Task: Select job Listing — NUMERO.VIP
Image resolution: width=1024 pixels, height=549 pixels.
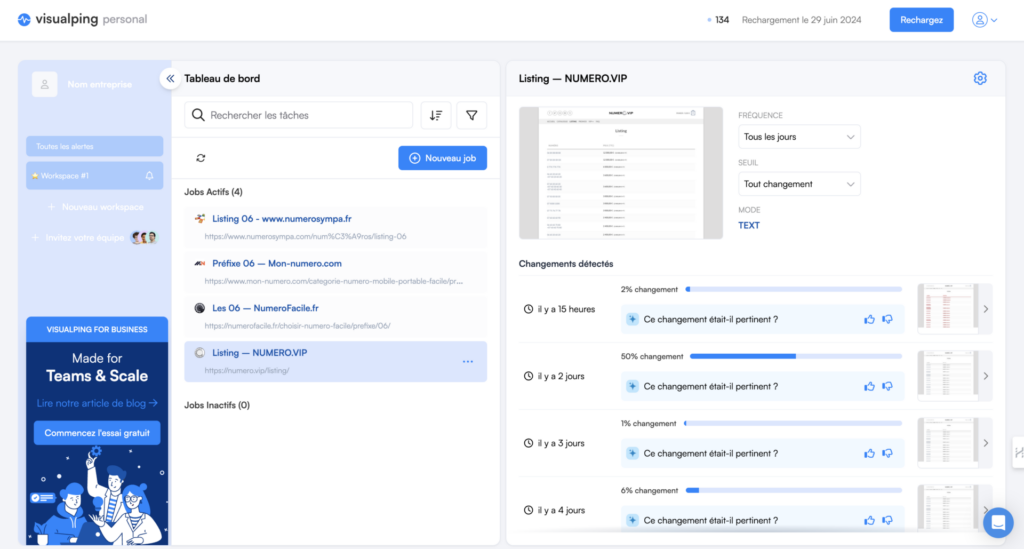Action: click(335, 361)
